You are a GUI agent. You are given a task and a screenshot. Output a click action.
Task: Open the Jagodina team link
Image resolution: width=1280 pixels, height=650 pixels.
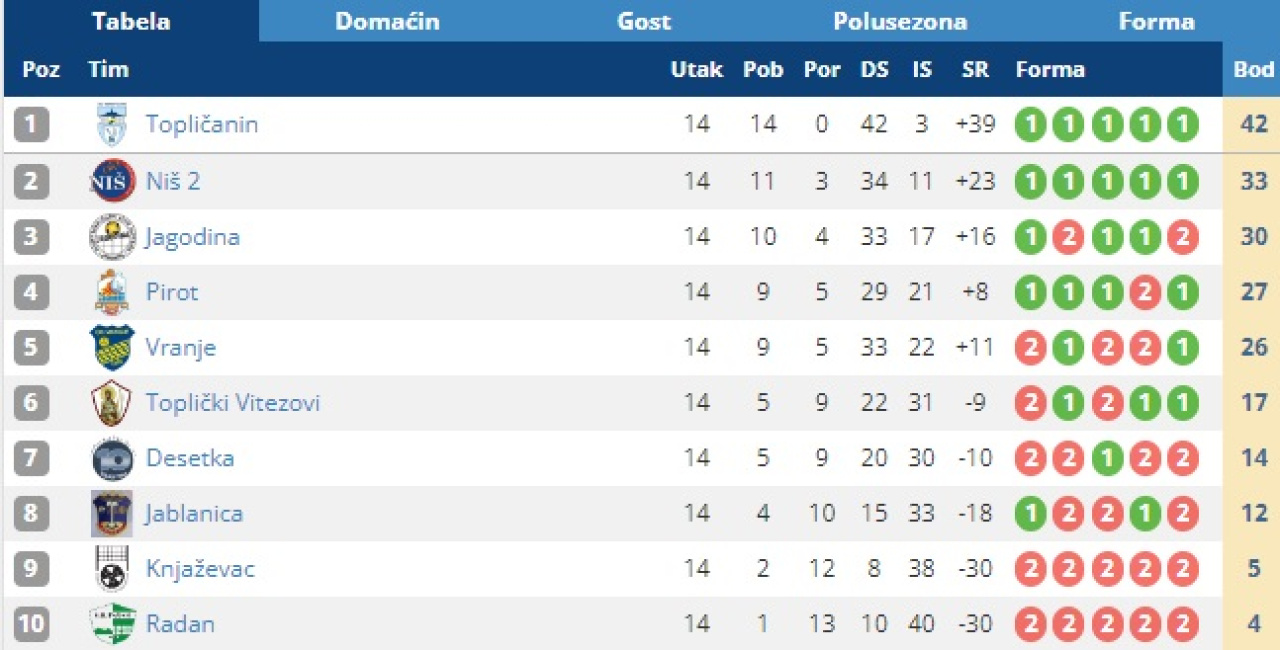pos(192,237)
